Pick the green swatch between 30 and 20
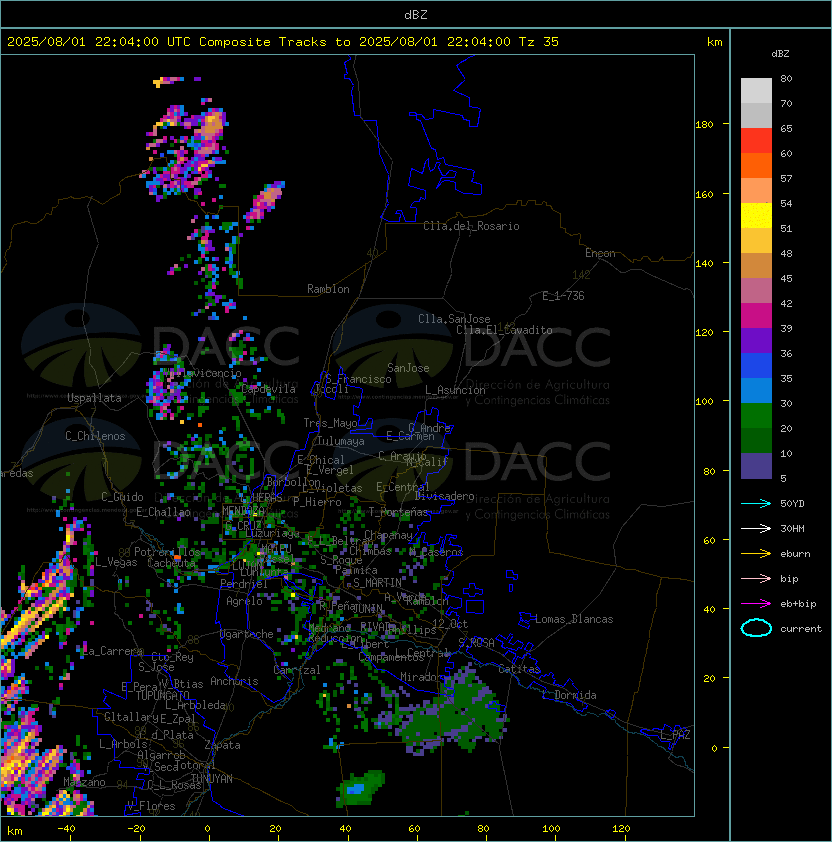This screenshot has height=842, width=832. 756,416
